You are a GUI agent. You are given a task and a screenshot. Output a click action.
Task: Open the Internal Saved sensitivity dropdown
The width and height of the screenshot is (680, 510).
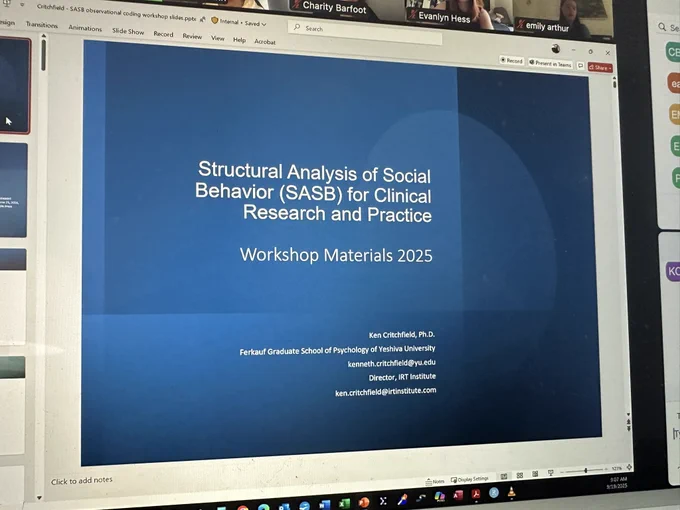click(x=239, y=22)
